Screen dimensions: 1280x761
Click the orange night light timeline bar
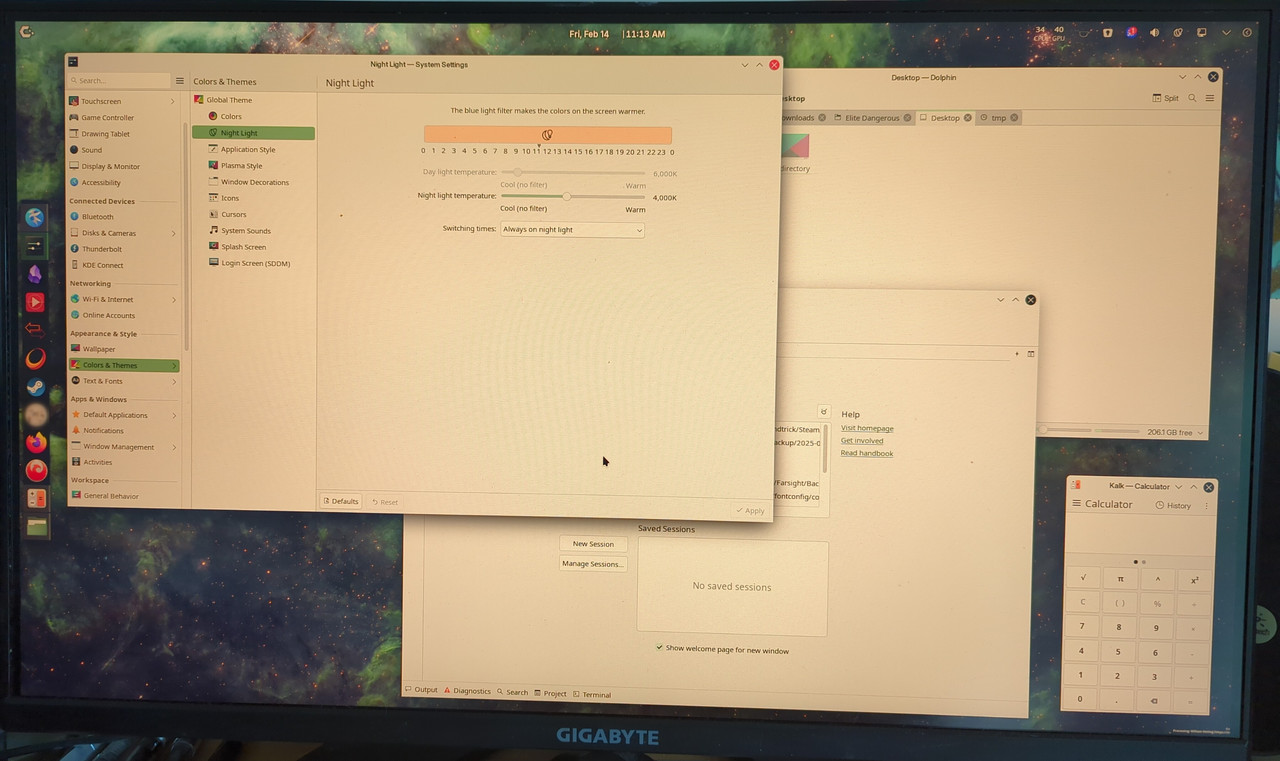tap(548, 135)
